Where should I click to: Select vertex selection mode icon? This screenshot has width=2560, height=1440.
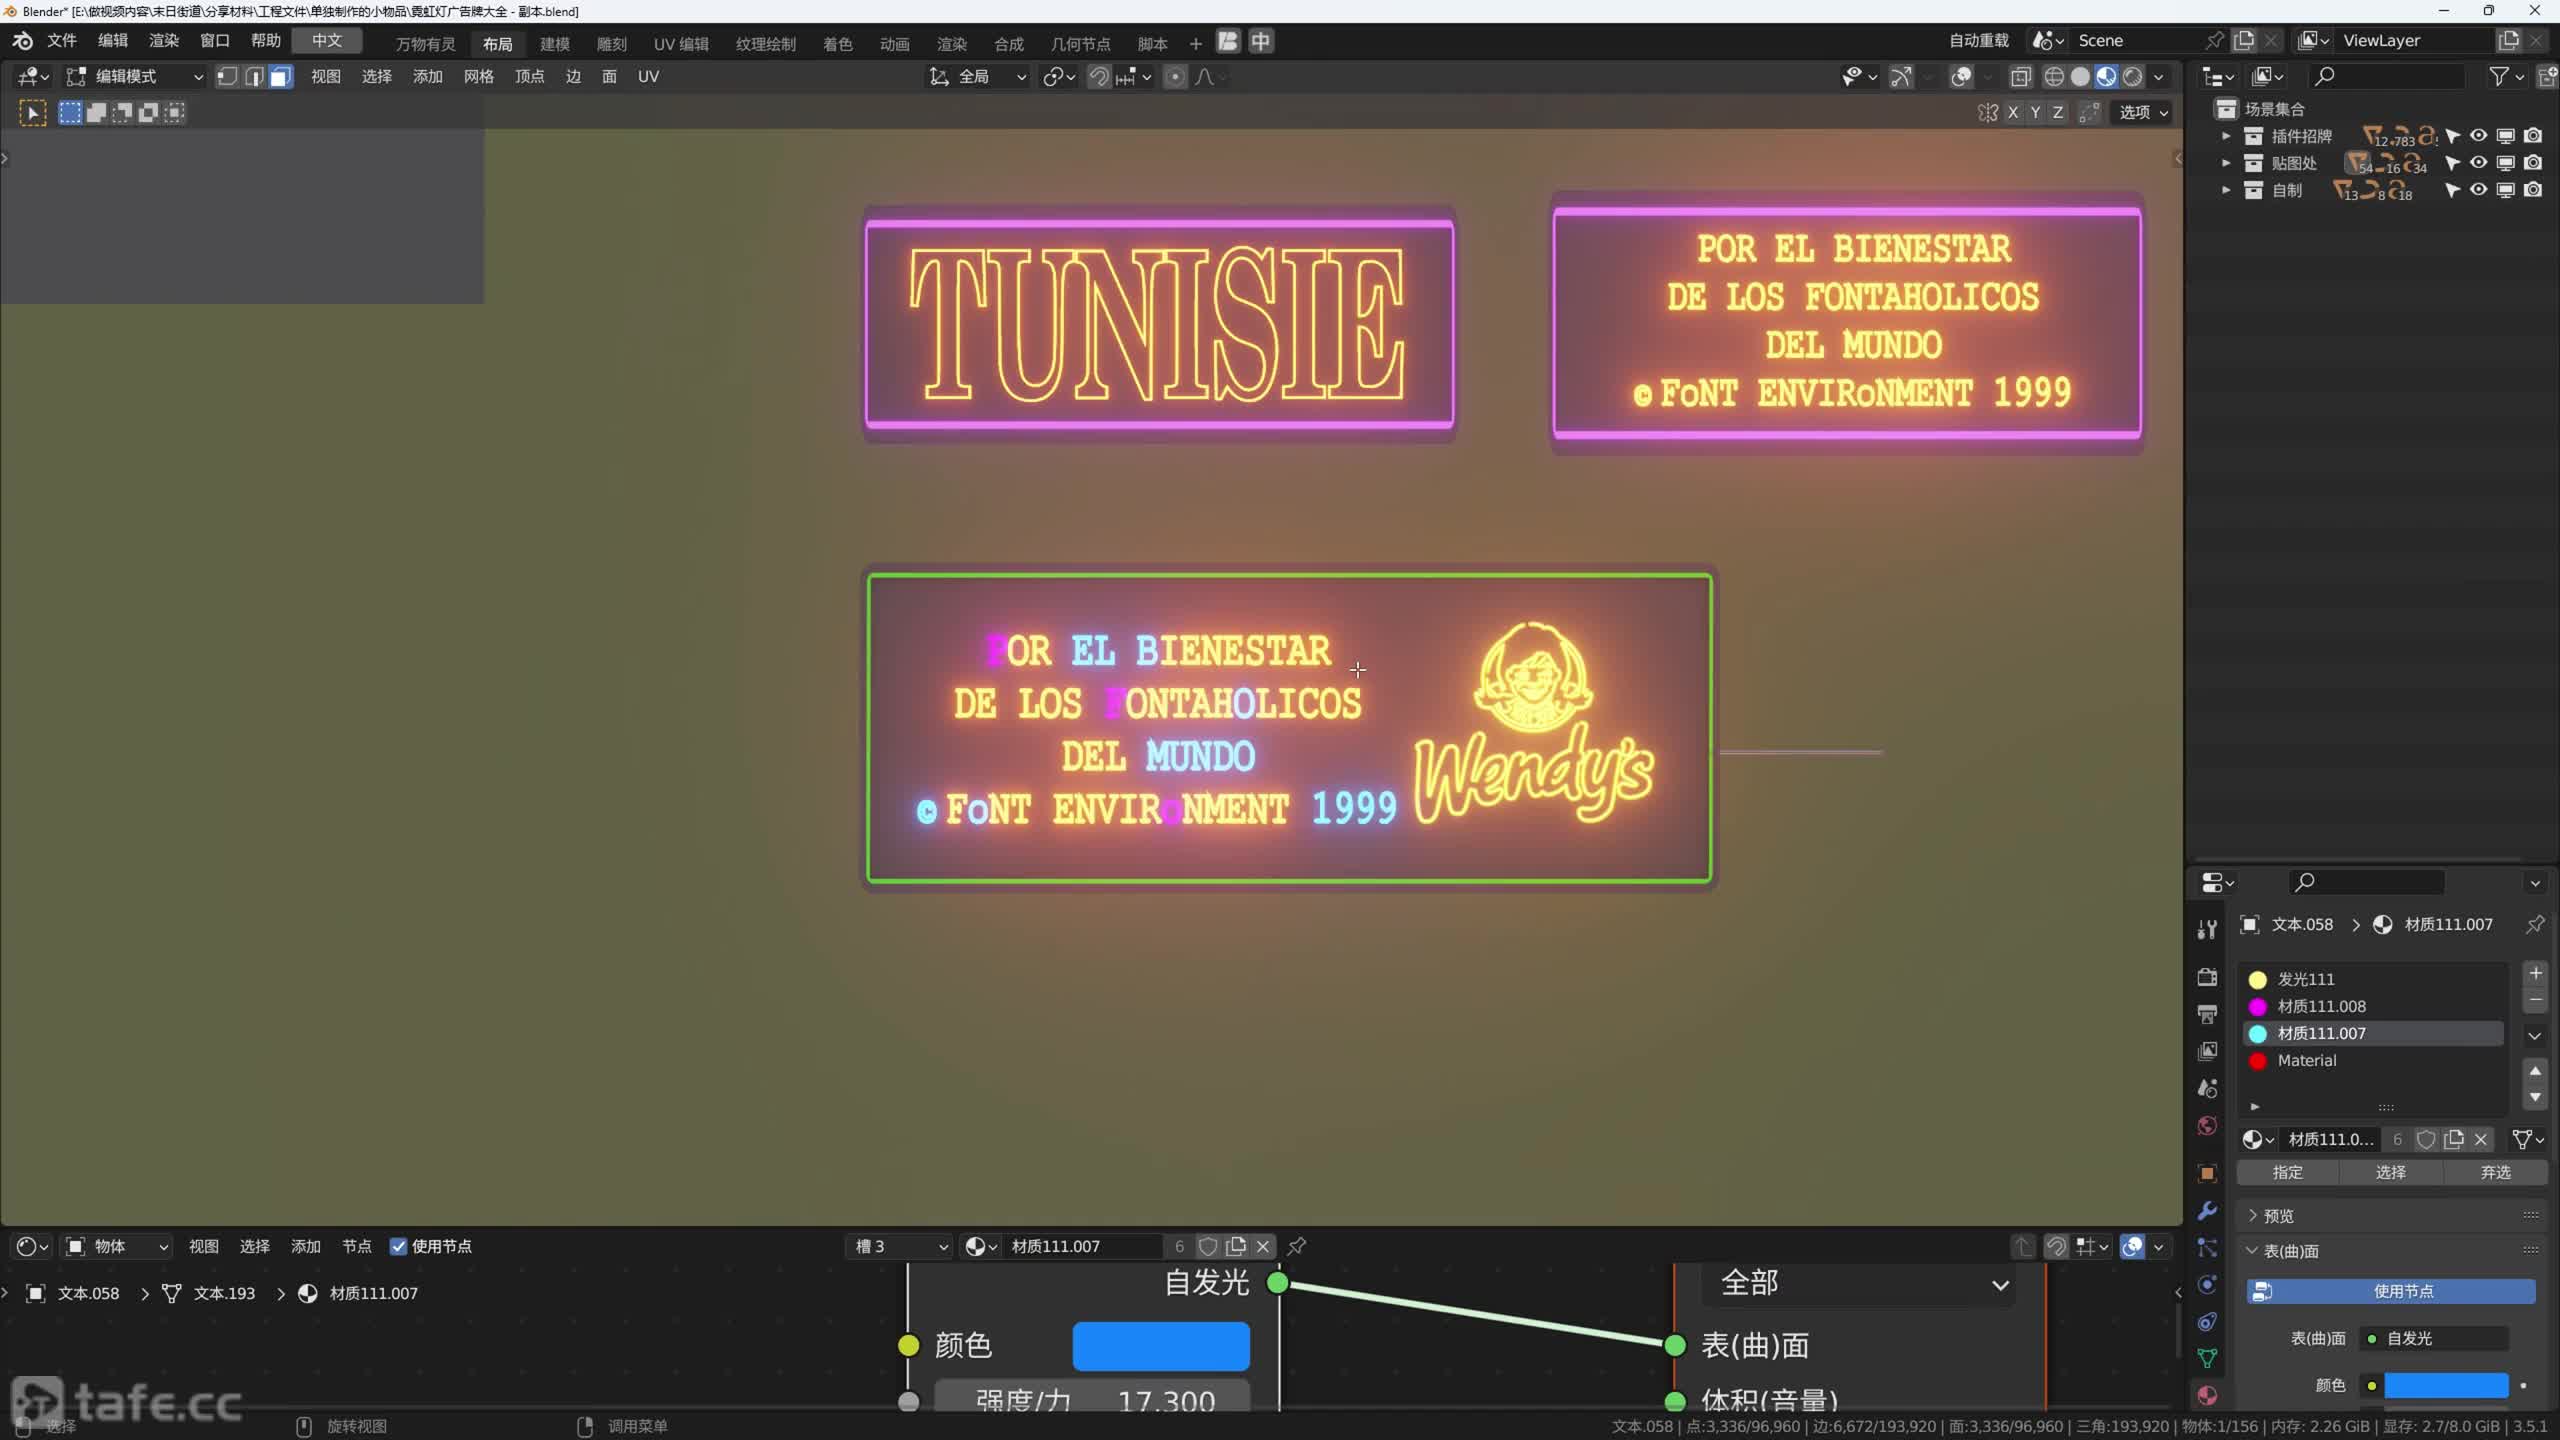point(227,77)
